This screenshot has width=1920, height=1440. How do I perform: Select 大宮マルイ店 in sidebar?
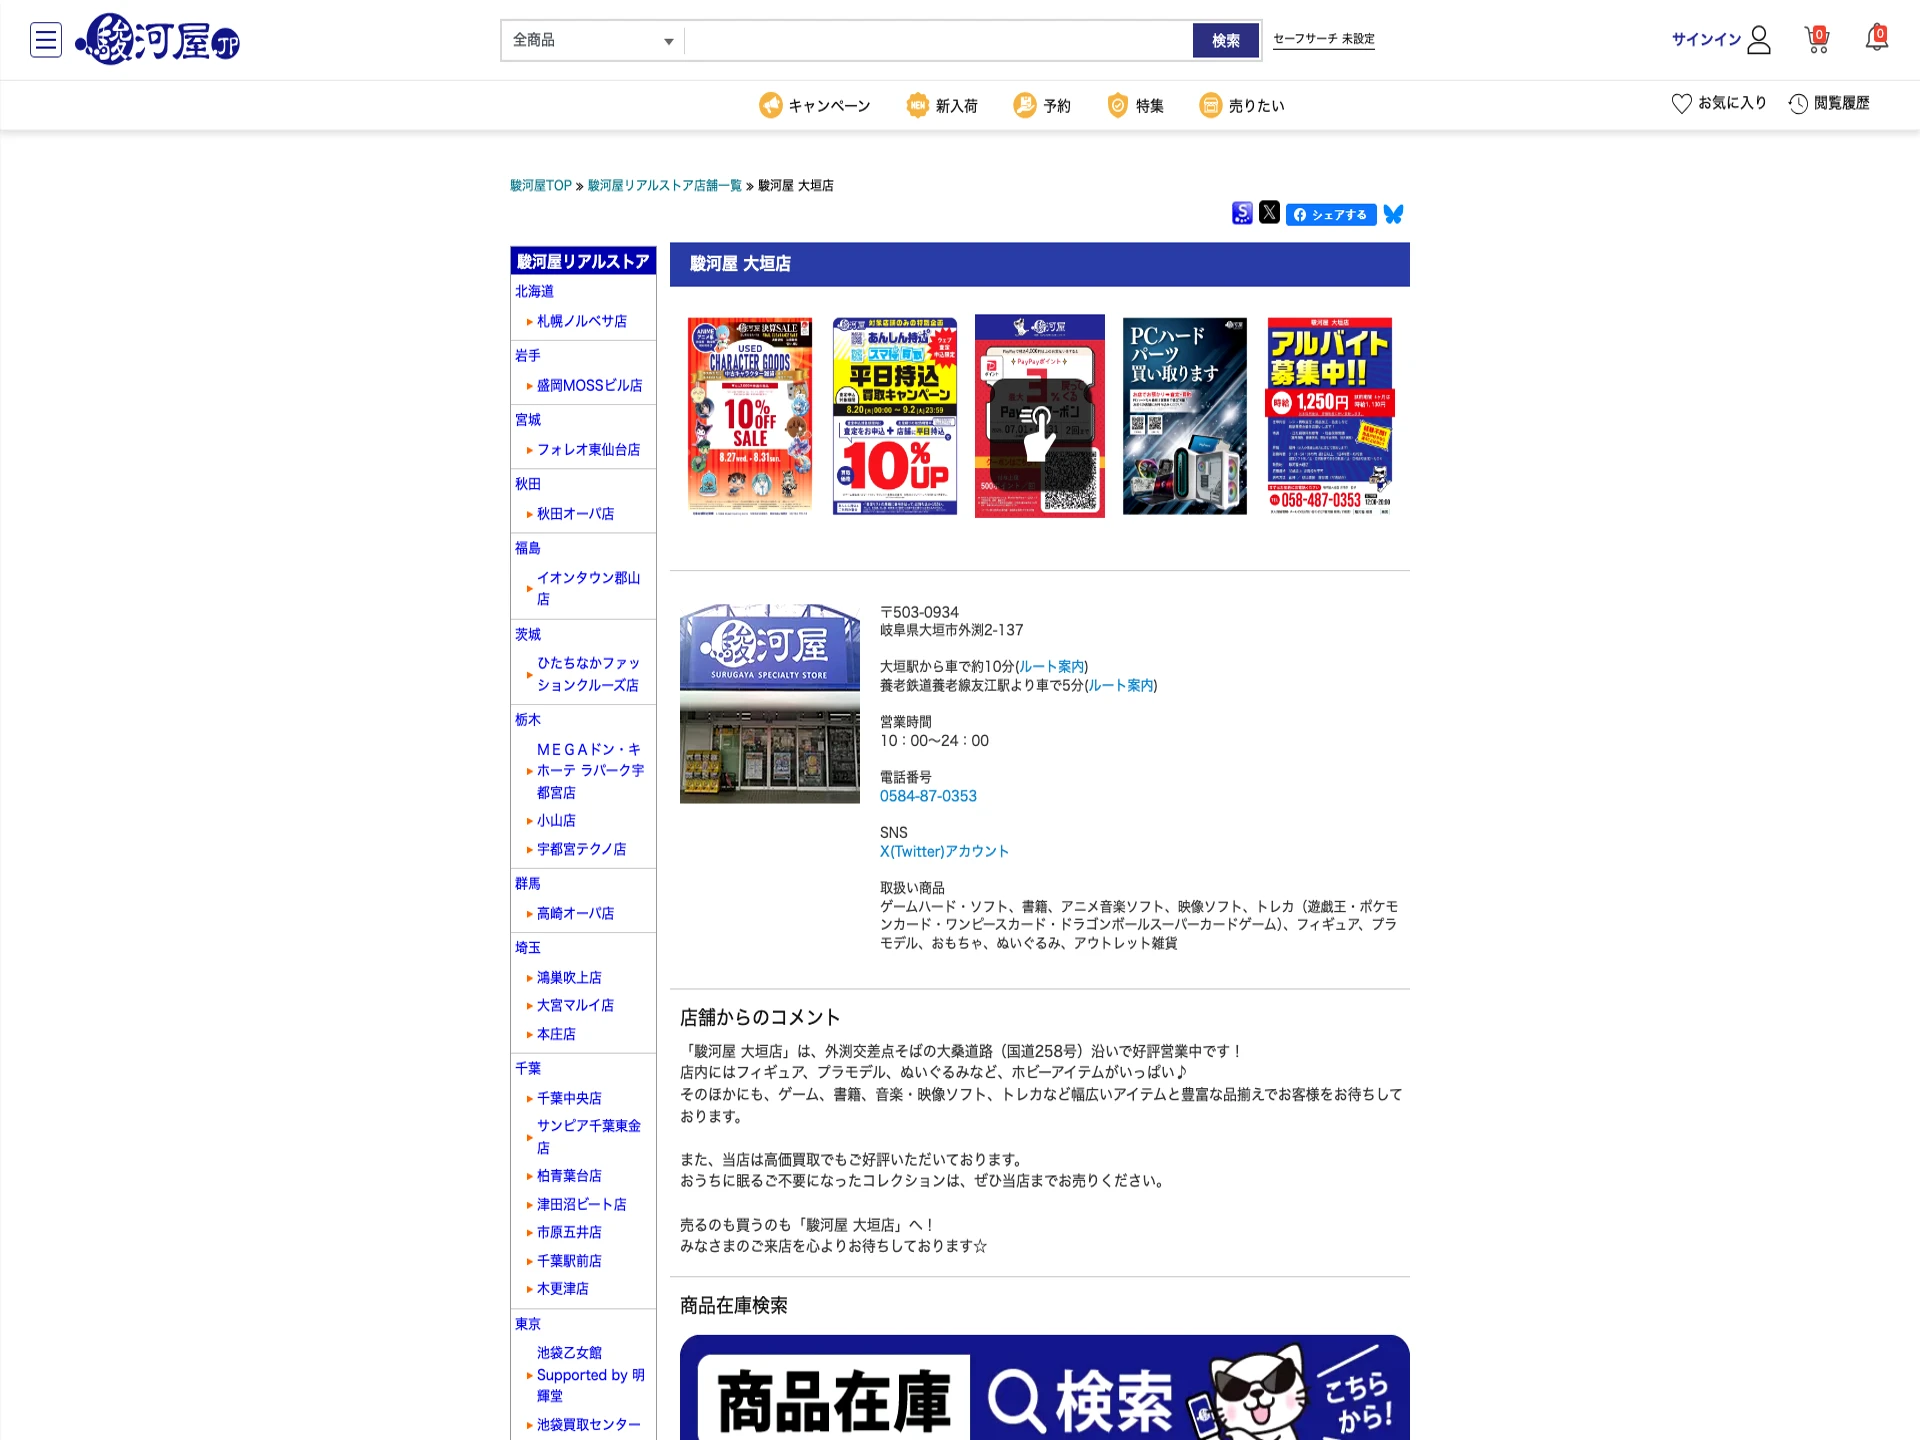pos(576,1005)
